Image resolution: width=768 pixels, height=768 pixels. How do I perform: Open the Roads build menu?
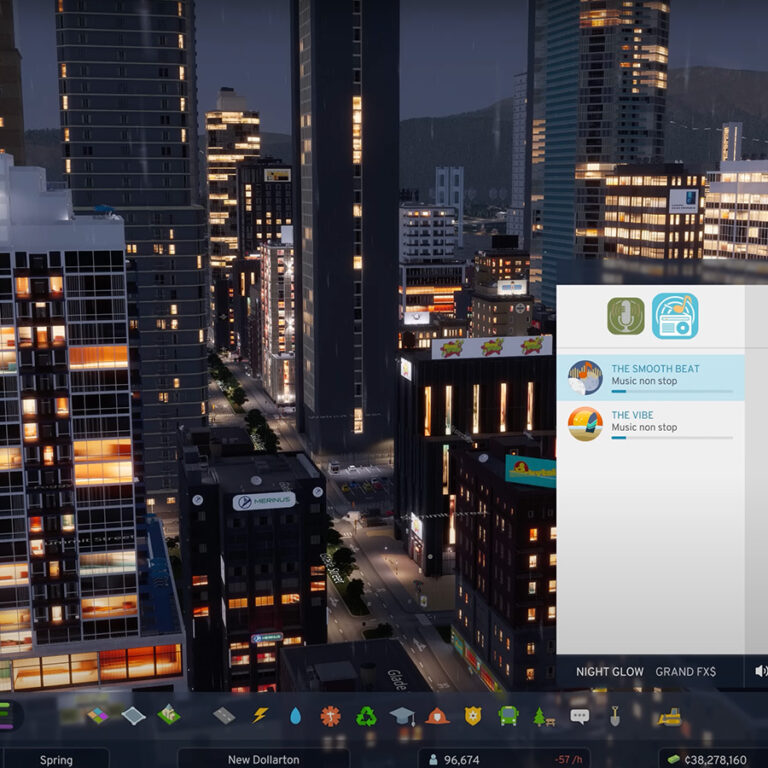(224, 716)
